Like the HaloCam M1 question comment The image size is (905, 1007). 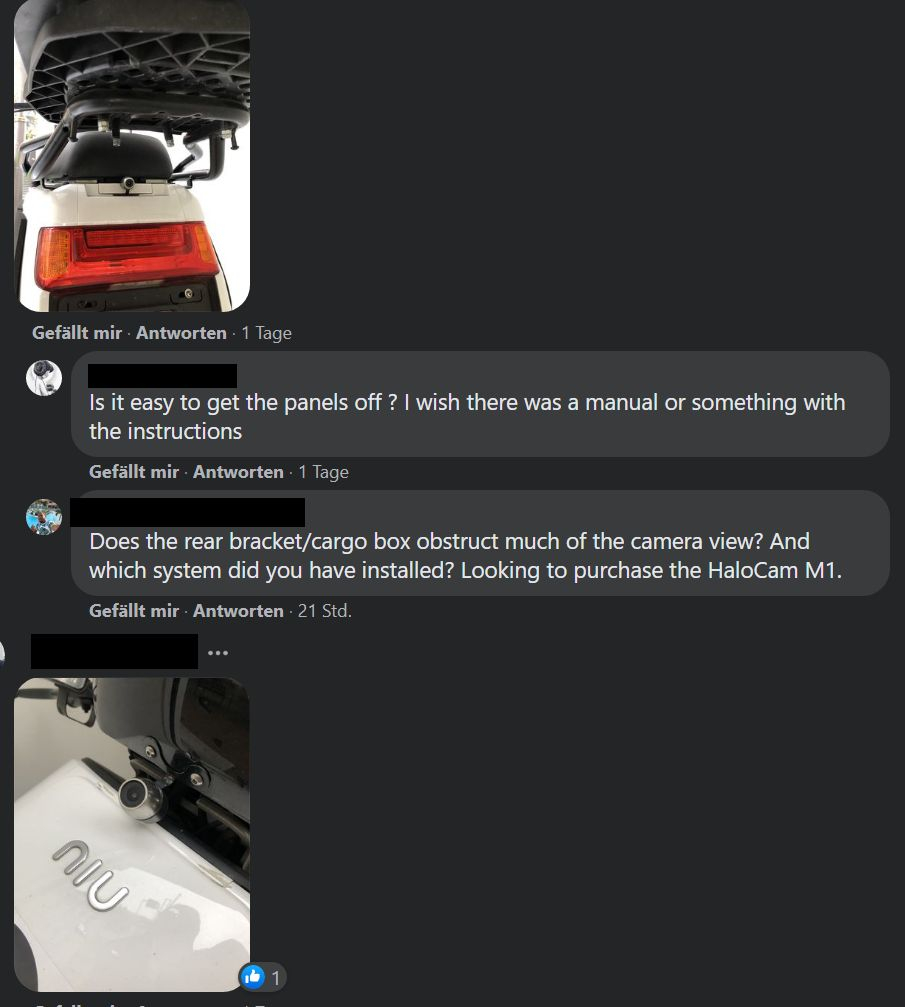tap(134, 611)
